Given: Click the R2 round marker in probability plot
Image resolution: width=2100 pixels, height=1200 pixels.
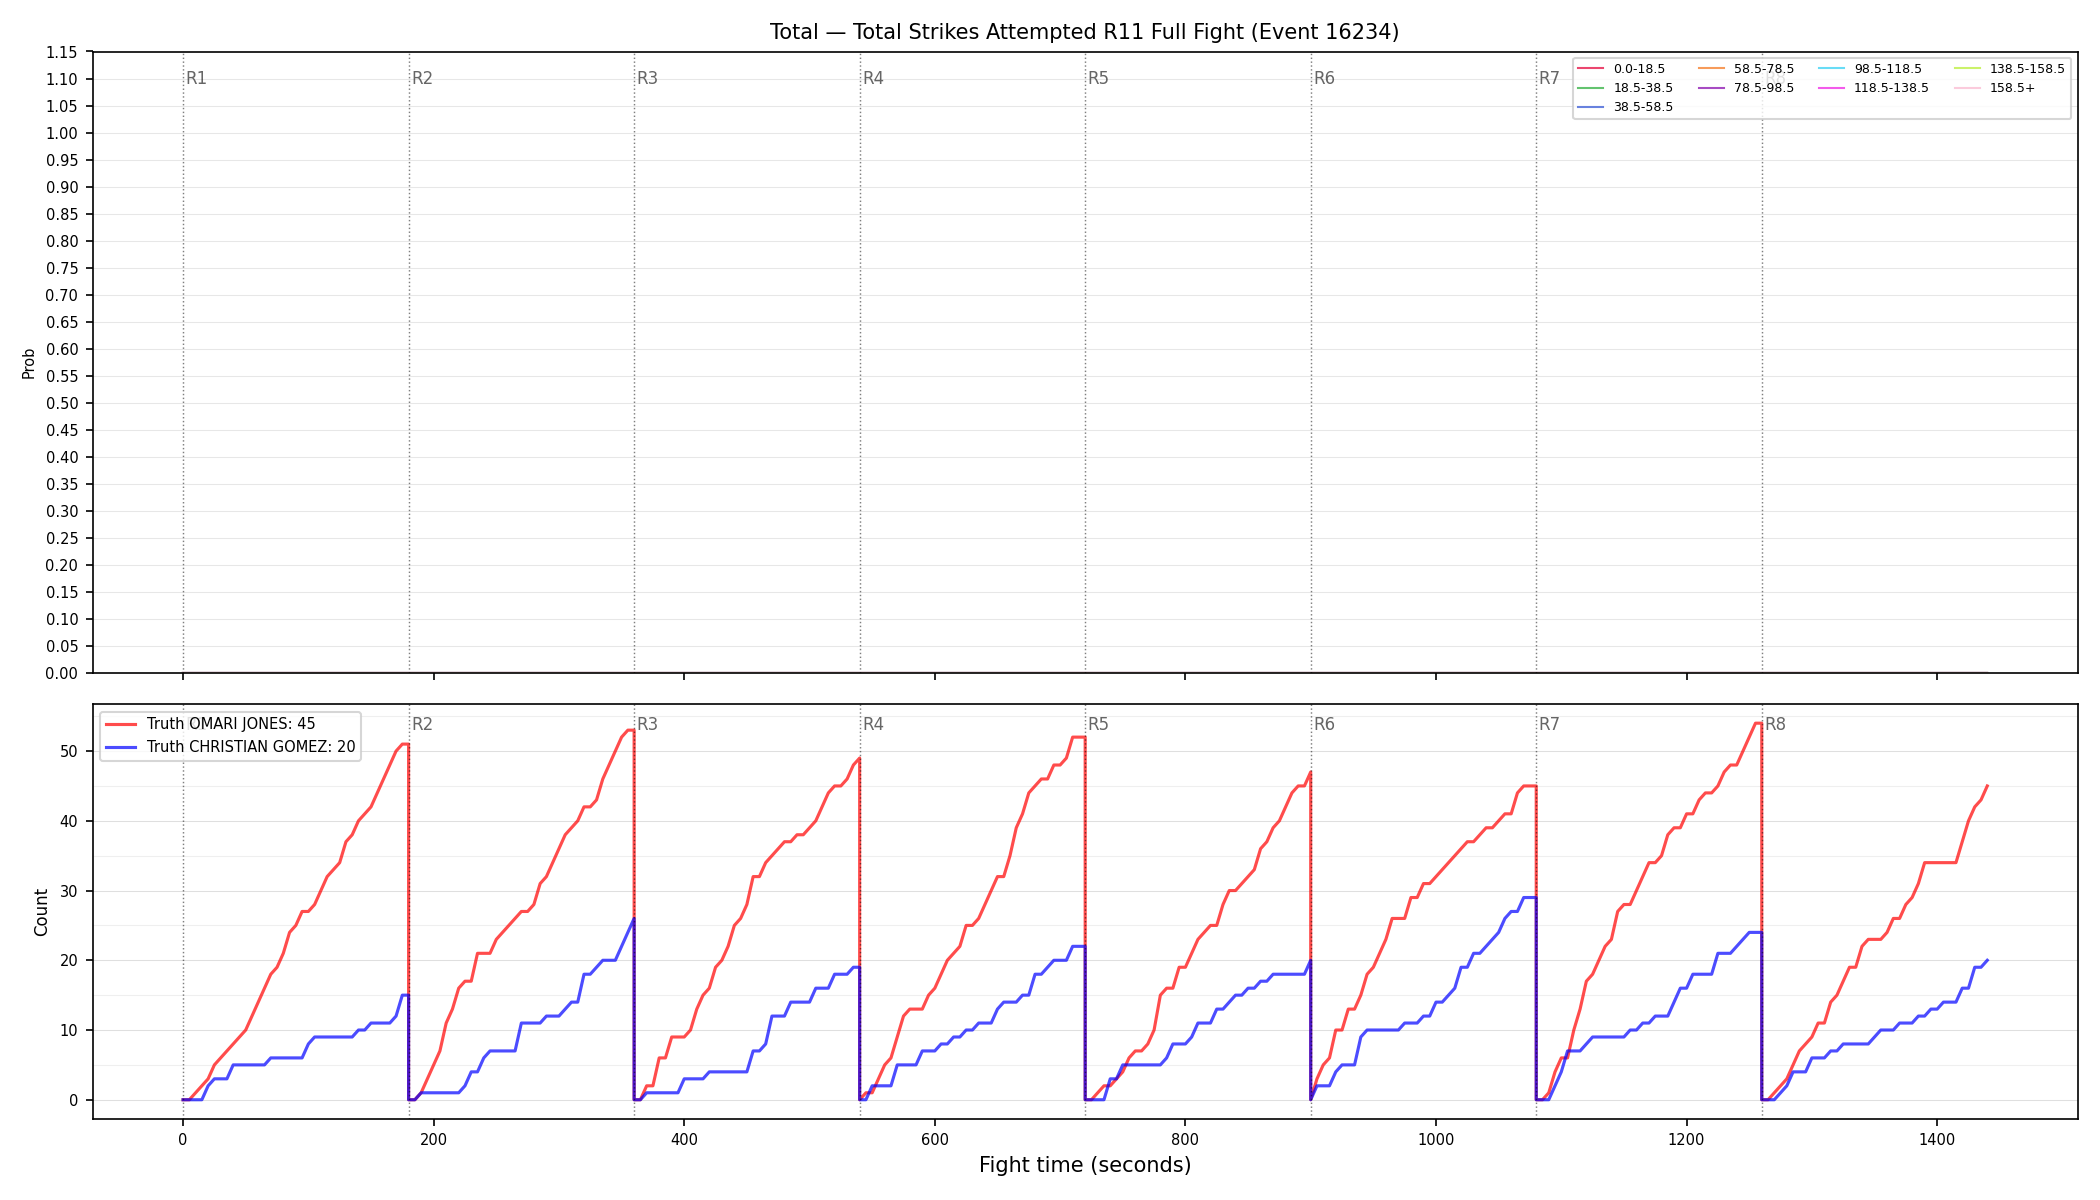Looking at the screenshot, I should (423, 78).
